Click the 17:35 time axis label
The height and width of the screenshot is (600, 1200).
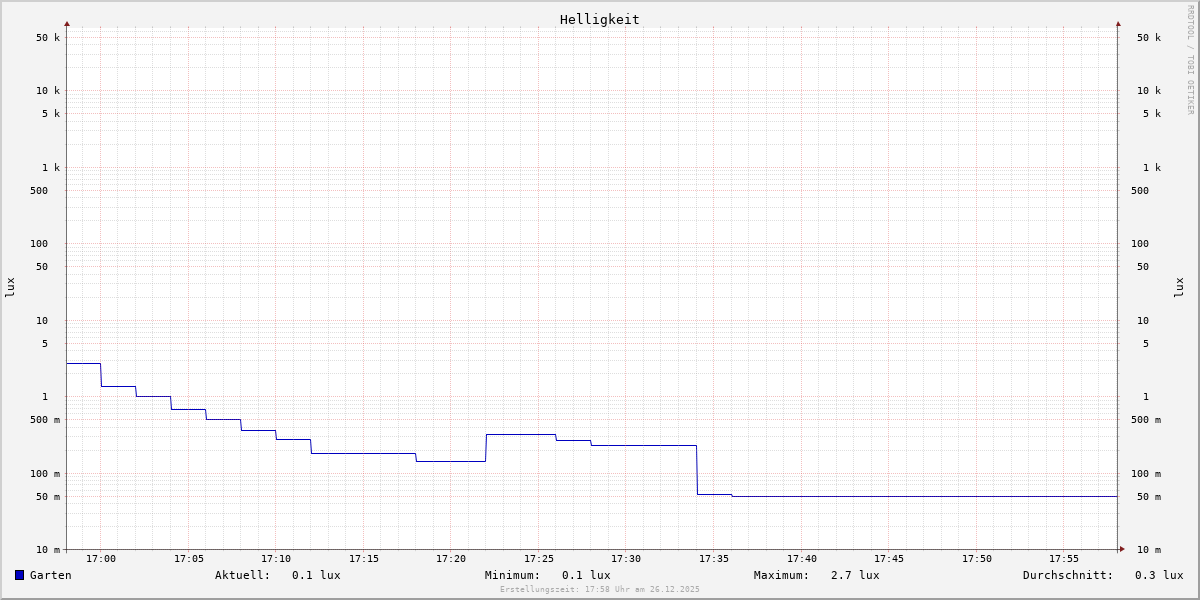[714, 559]
